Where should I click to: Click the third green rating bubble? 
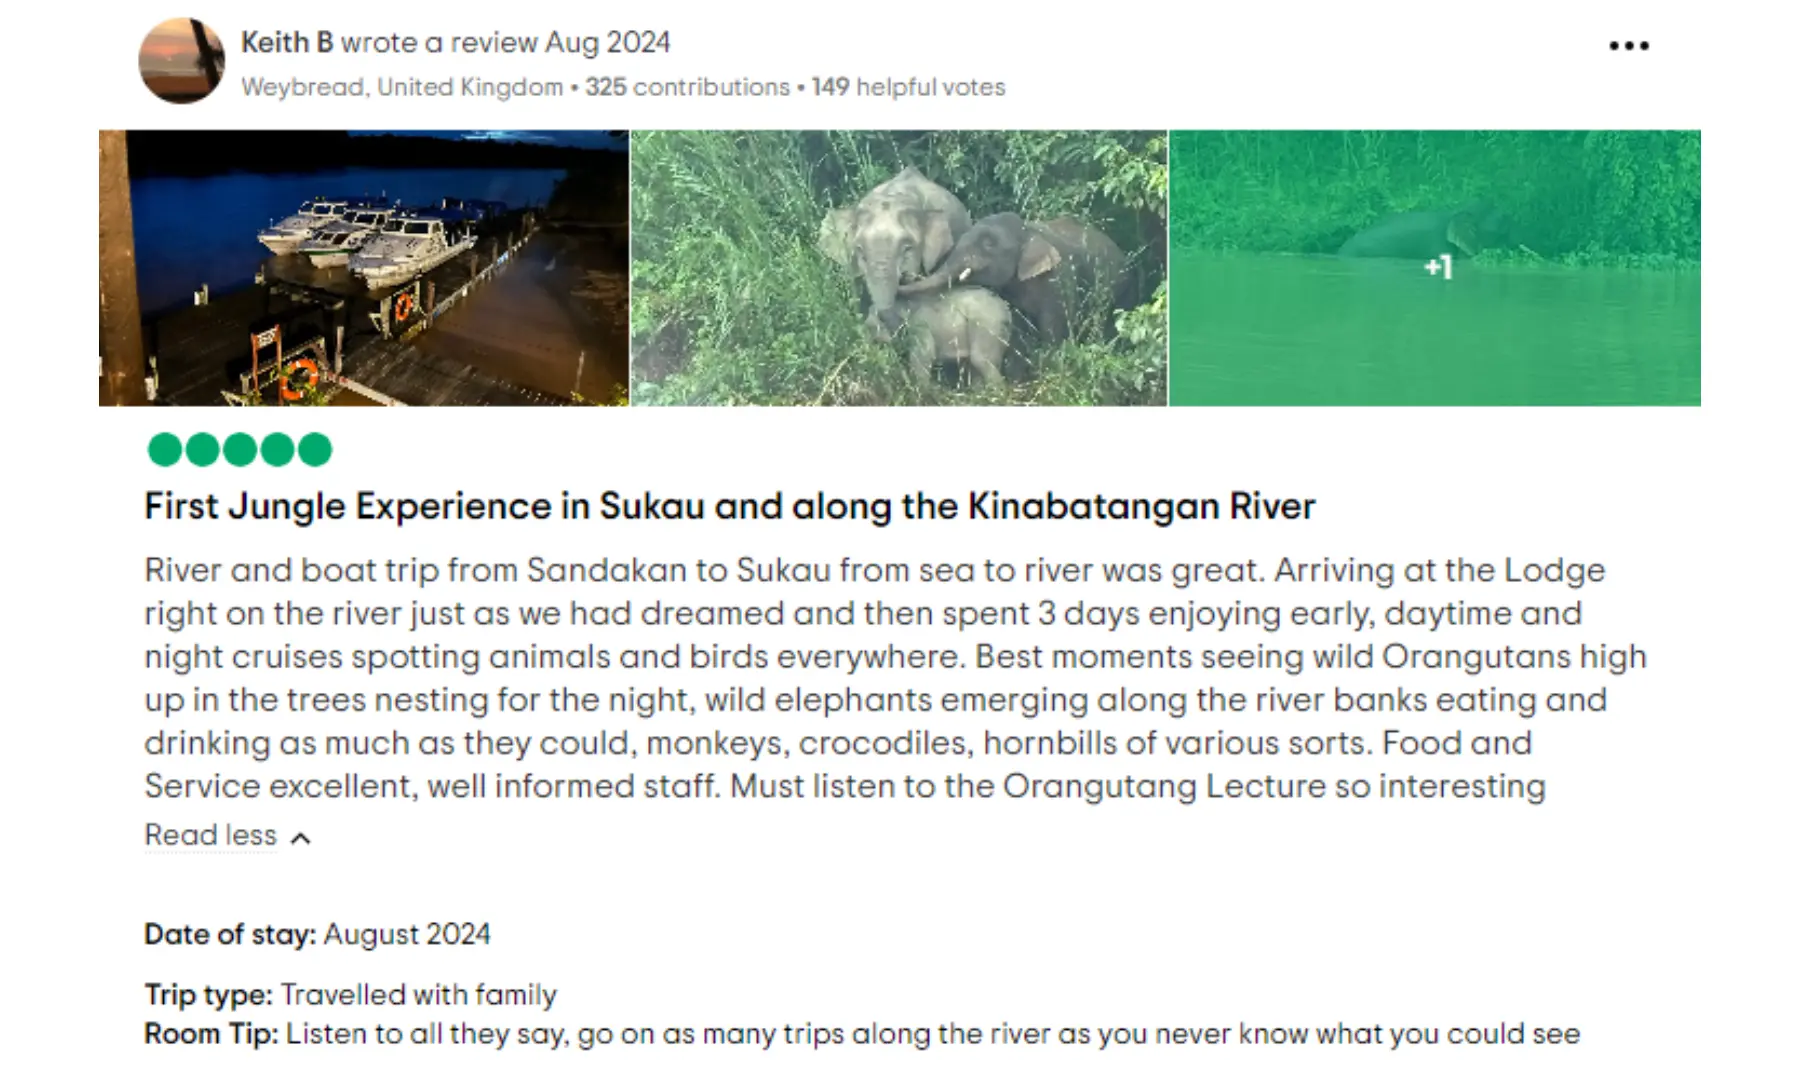pos(240,450)
